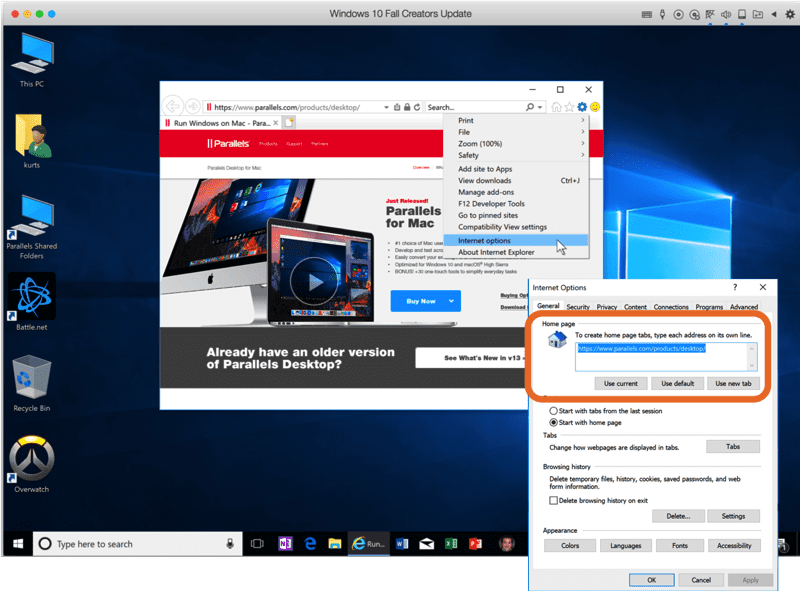Open Mail from the taskbar
This screenshot has height=591, width=800.
[427, 544]
